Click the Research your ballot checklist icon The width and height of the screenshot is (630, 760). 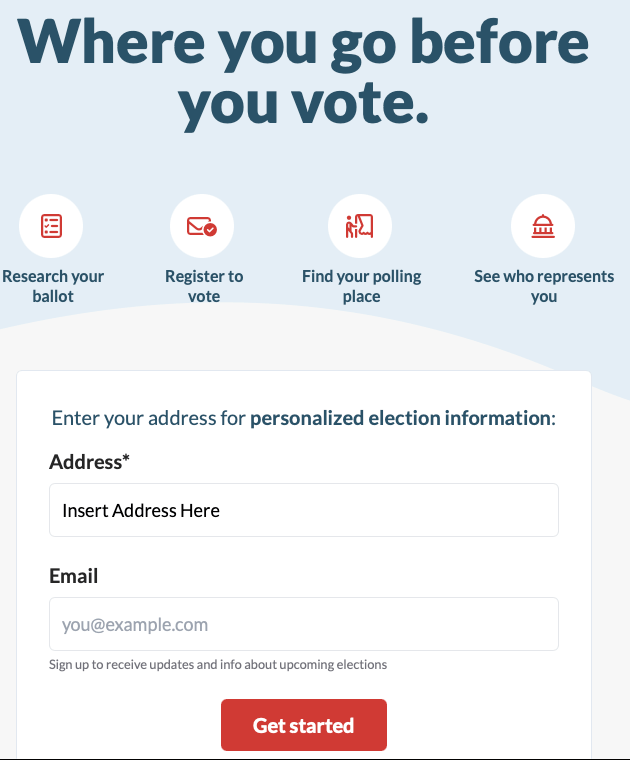point(51,226)
